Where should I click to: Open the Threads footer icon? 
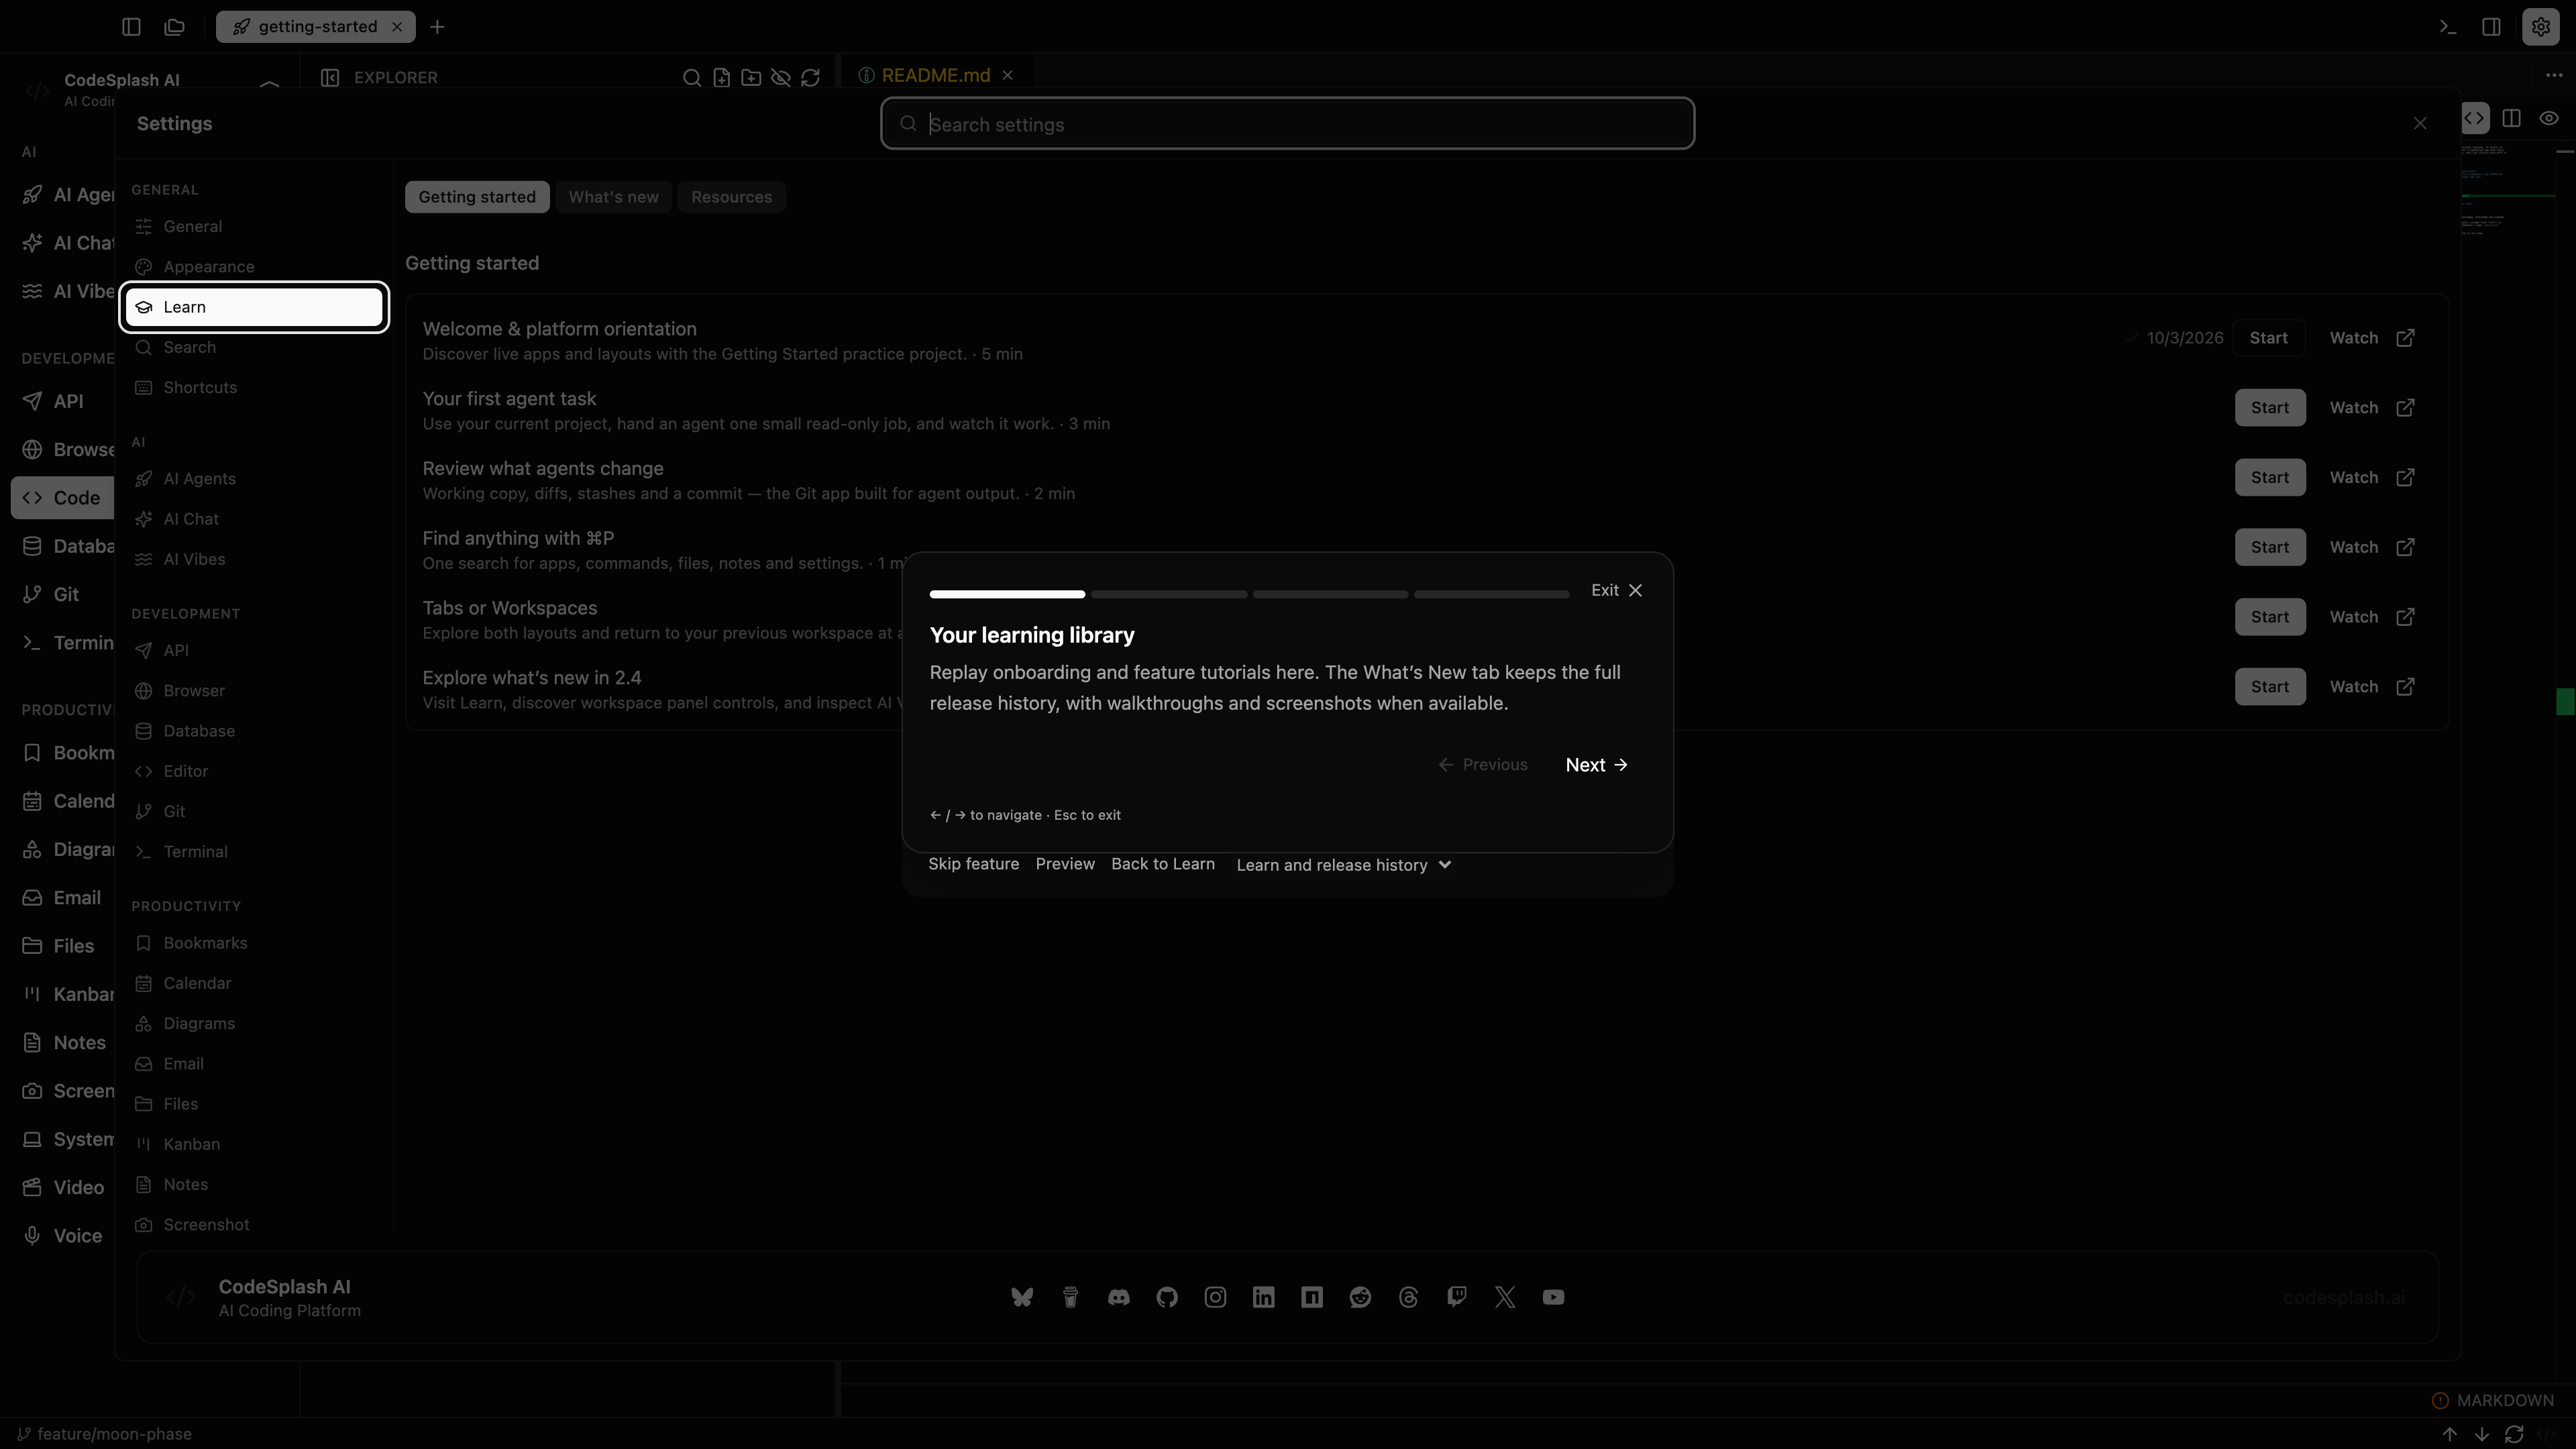[1408, 1297]
